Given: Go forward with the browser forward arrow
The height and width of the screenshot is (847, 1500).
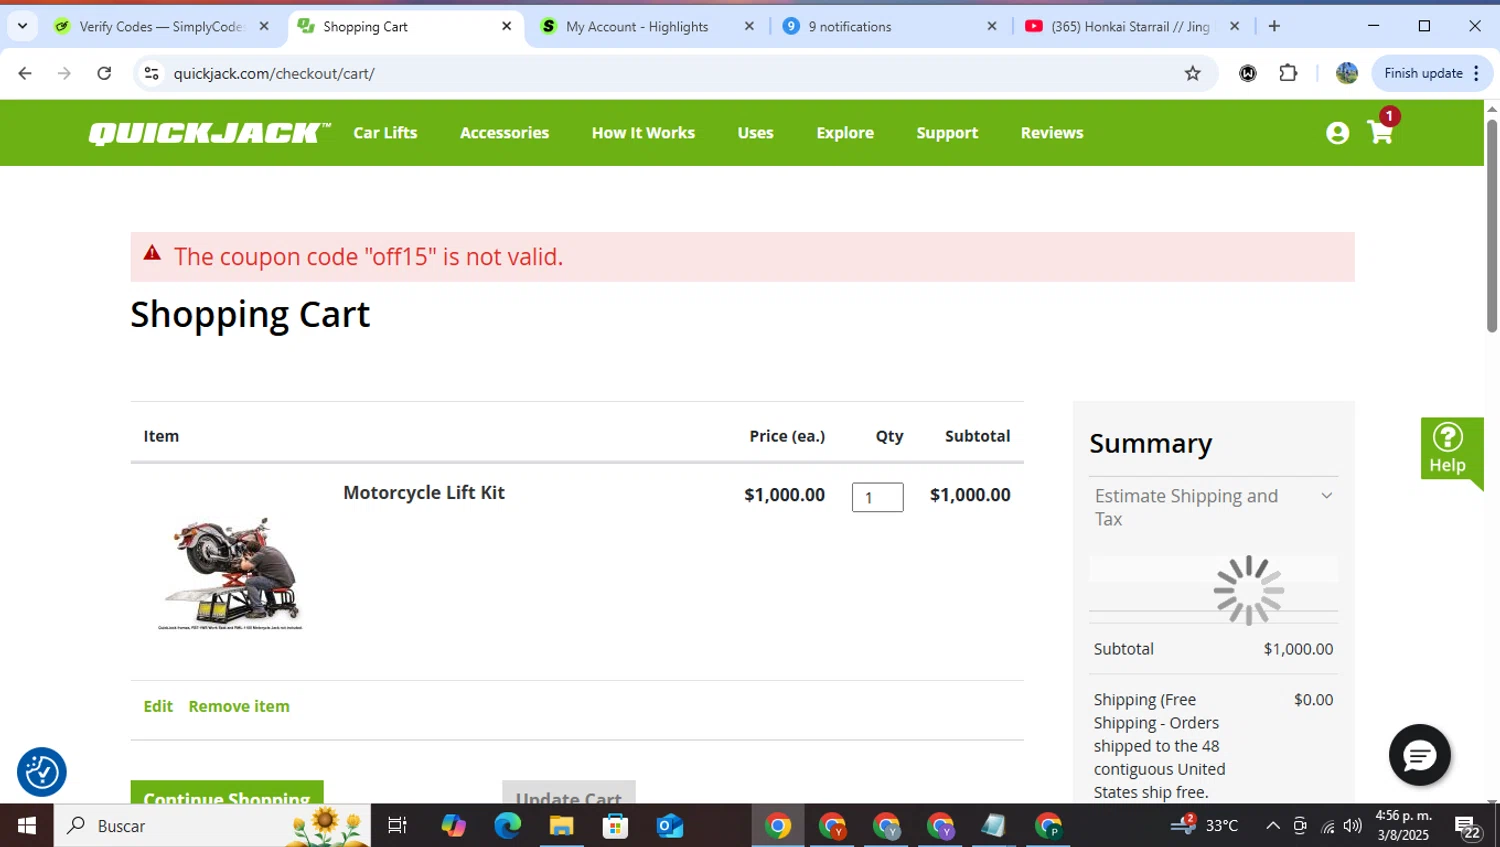Looking at the screenshot, I should point(64,73).
